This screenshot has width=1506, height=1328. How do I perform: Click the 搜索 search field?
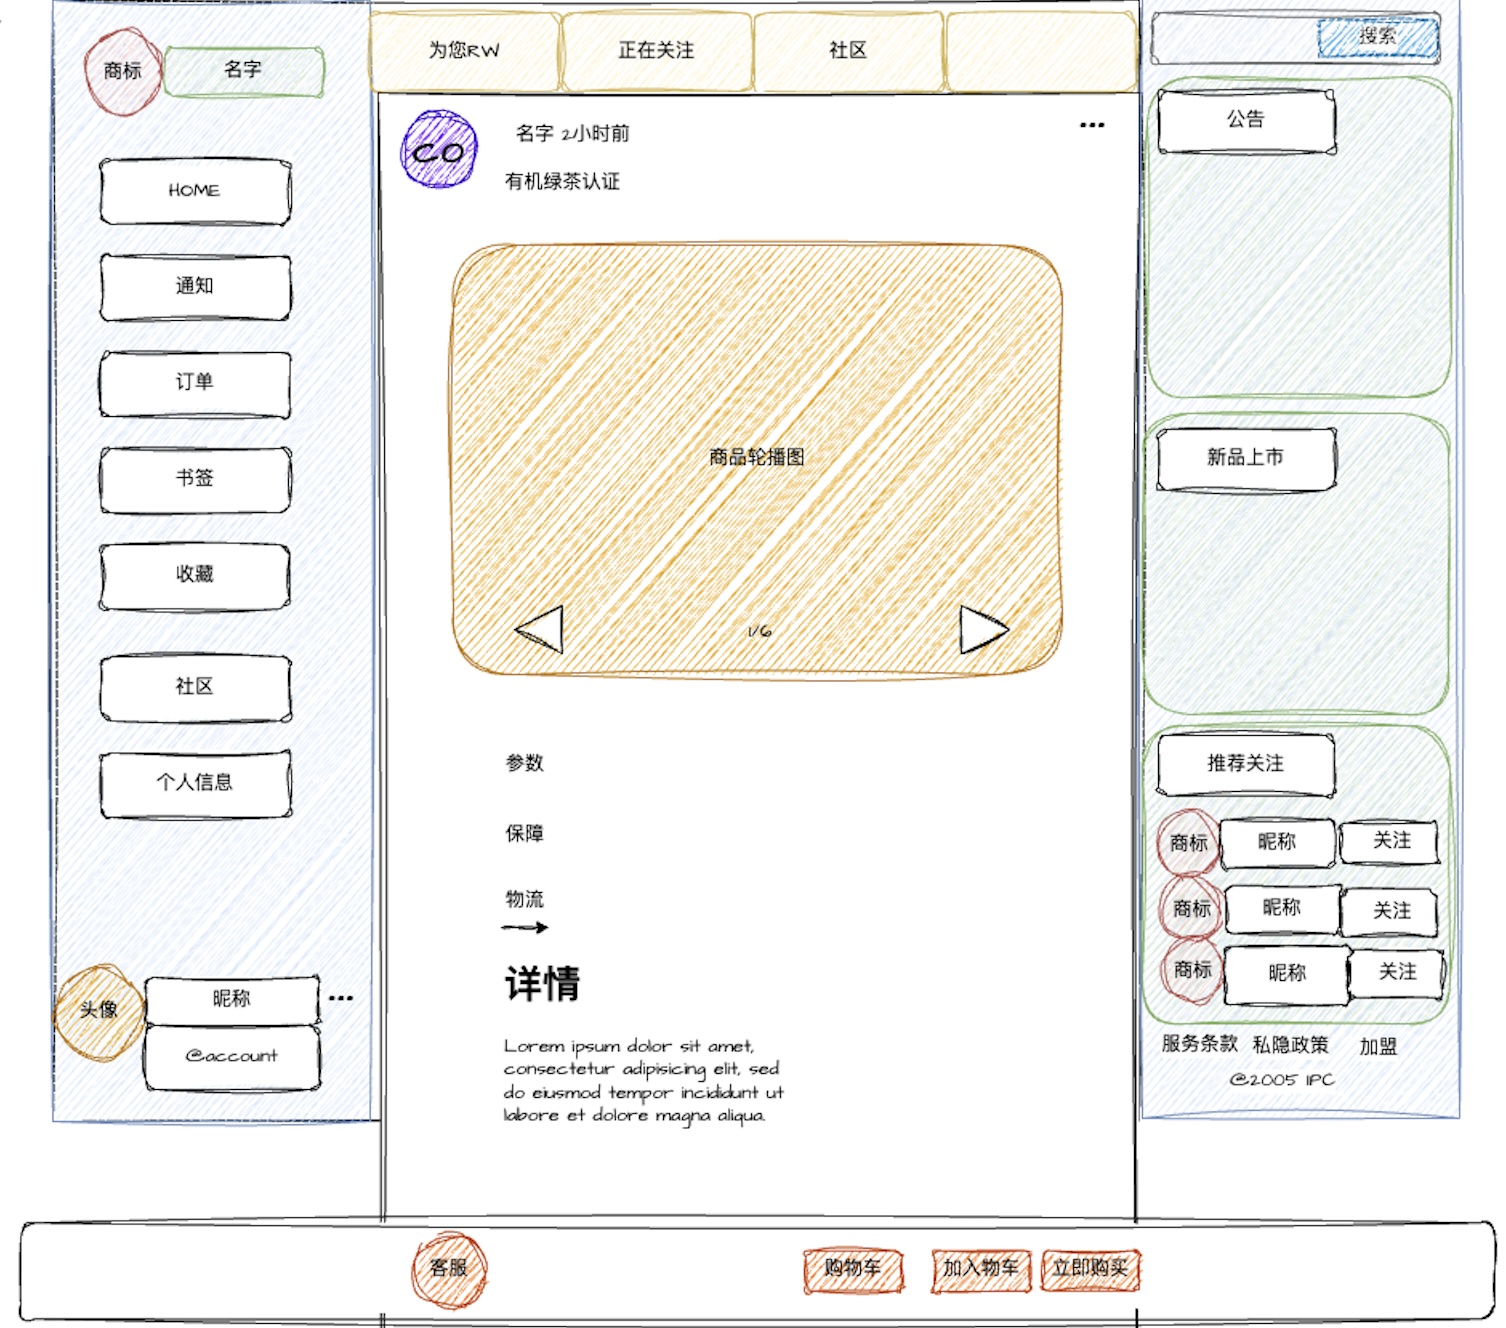(1240, 38)
